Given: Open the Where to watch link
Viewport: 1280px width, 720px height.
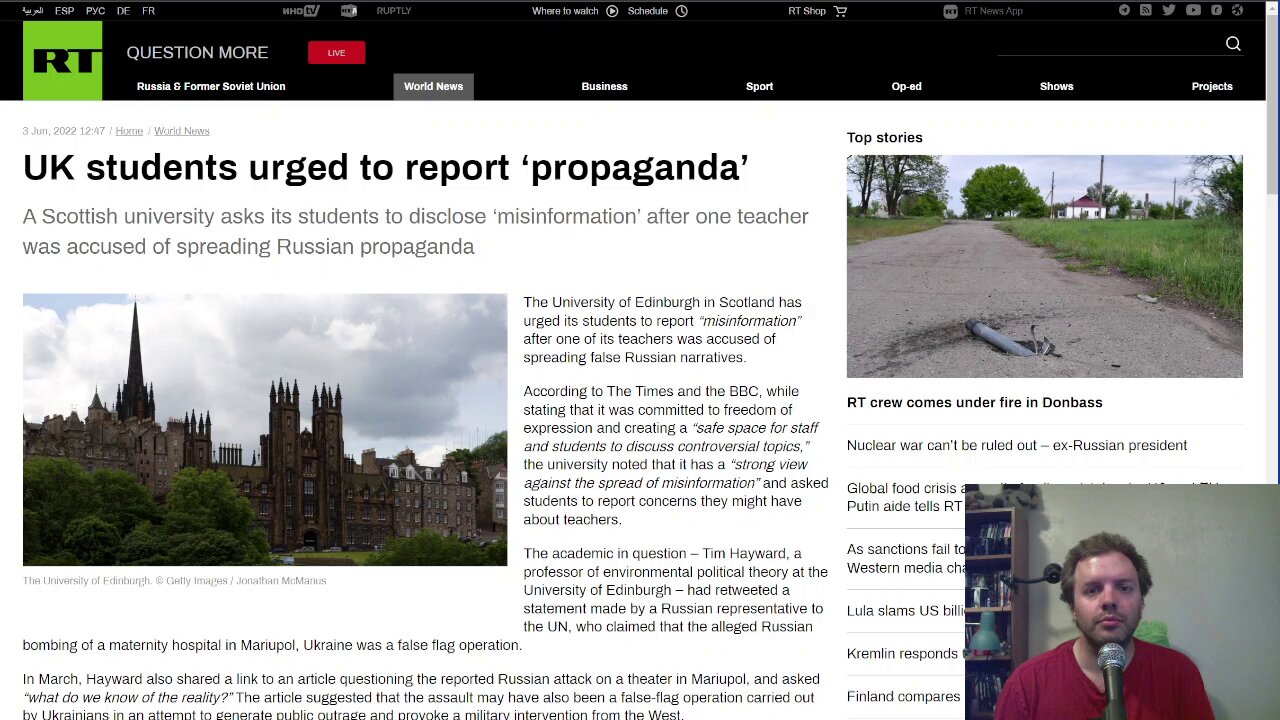Looking at the screenshot, I should pos(565,11).
